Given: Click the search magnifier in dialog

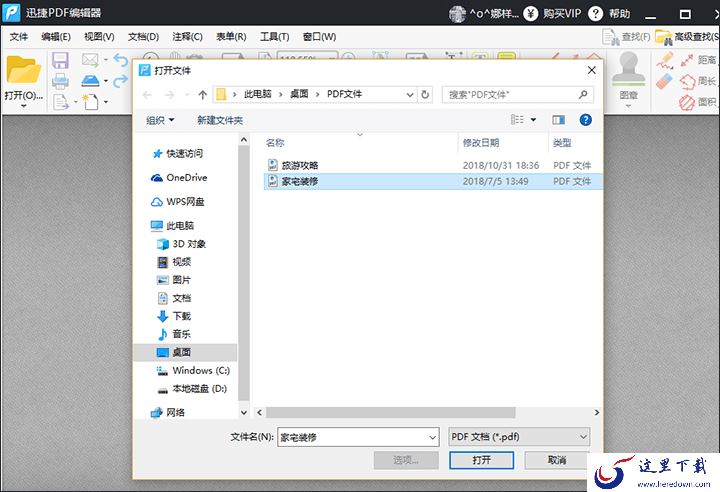Looking at the screenshot, I should (583, 95).
